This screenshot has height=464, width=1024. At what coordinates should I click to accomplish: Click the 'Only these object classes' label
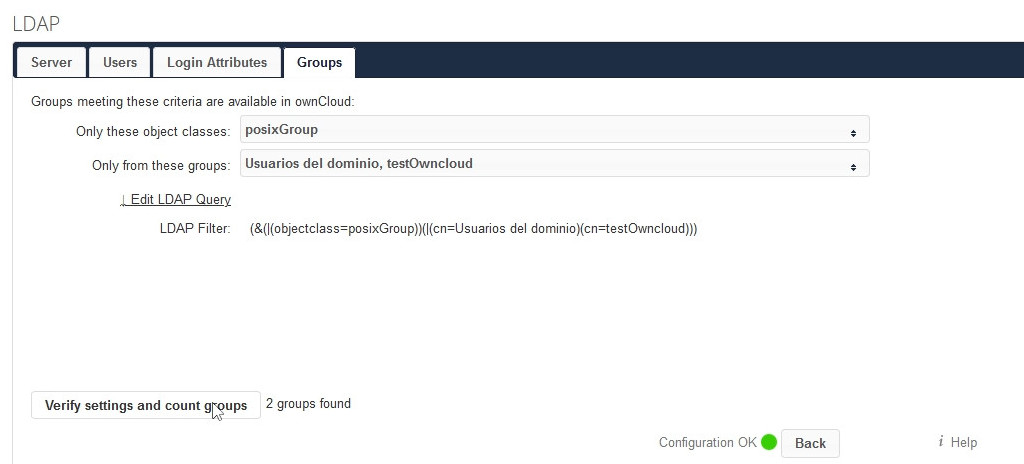153,131
